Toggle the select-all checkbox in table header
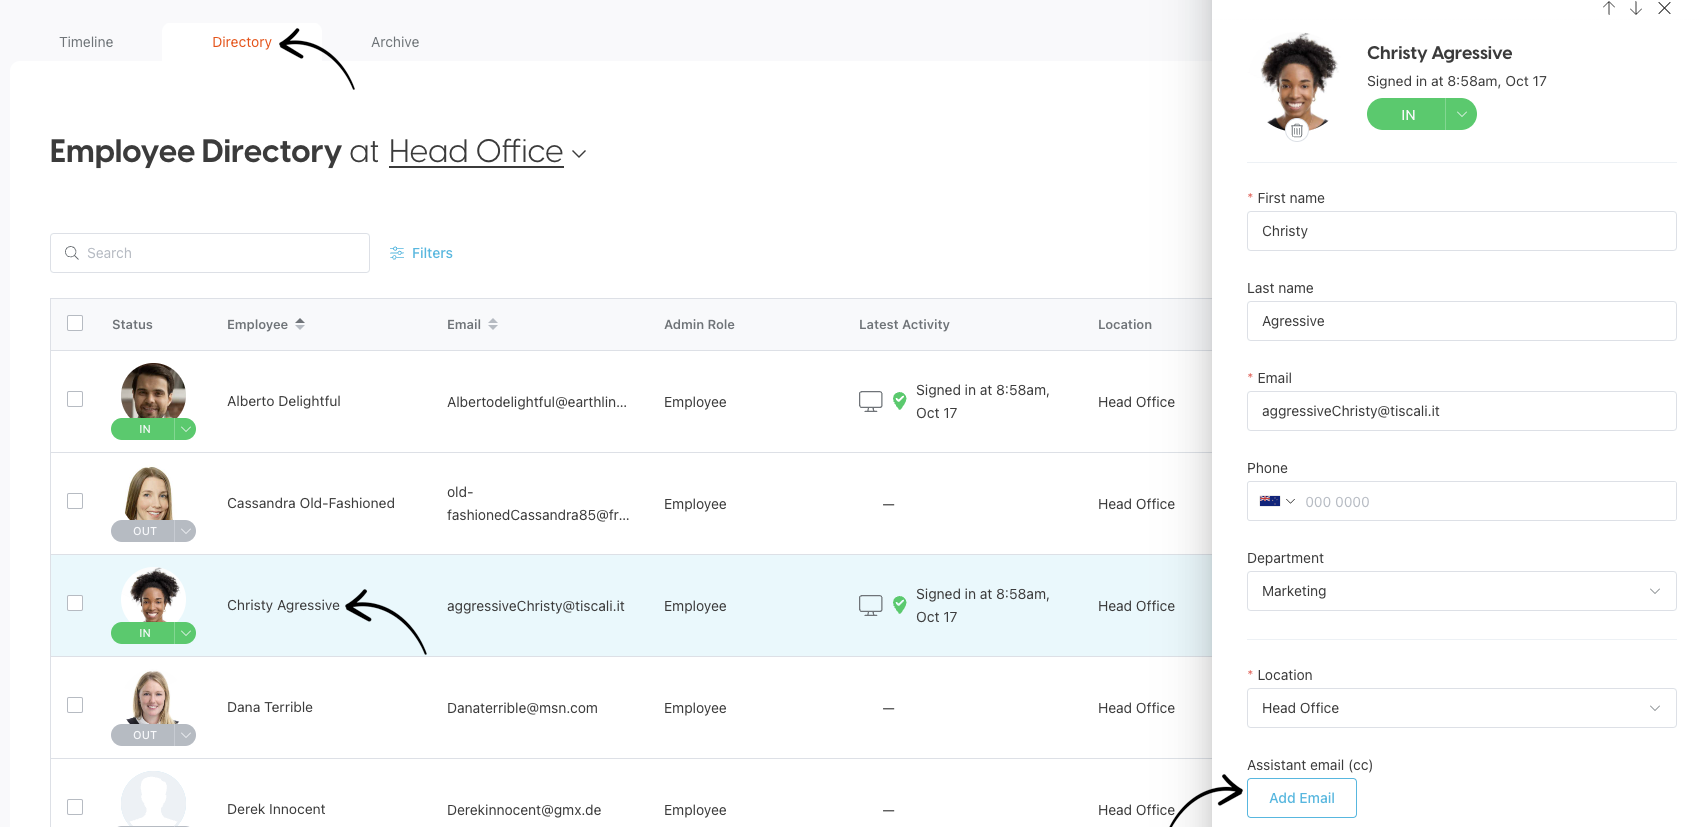 [x=75, y=323]
